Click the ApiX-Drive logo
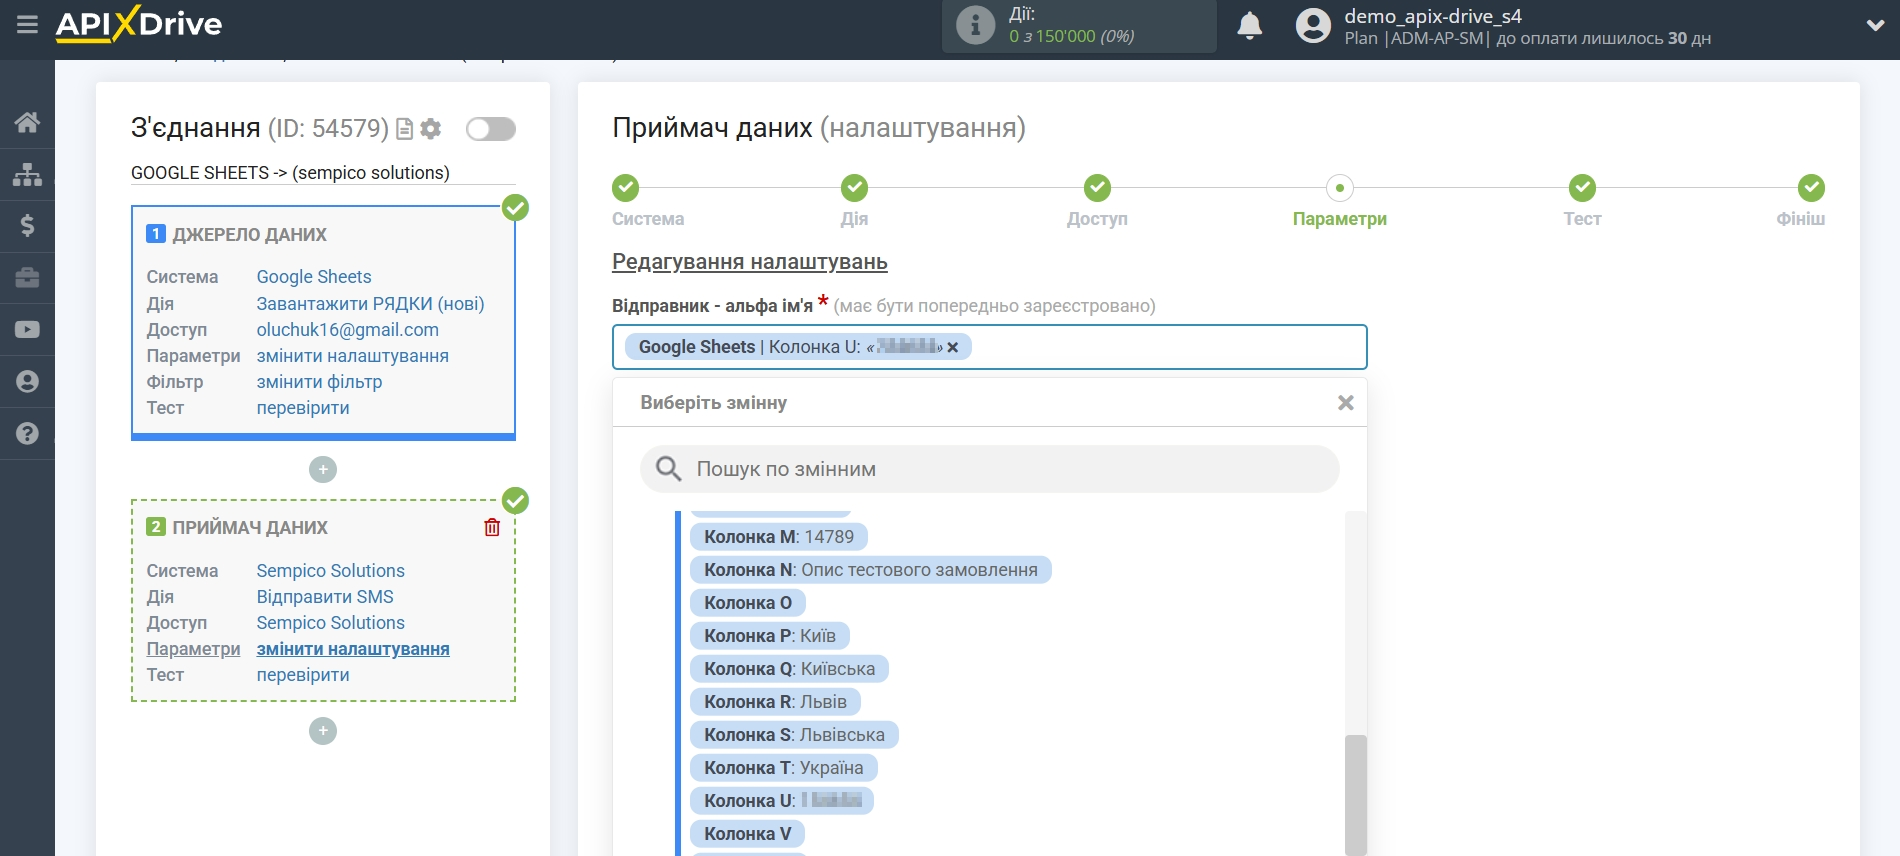This screenshot has height=856, width=1900. click(x=139, y=24)
